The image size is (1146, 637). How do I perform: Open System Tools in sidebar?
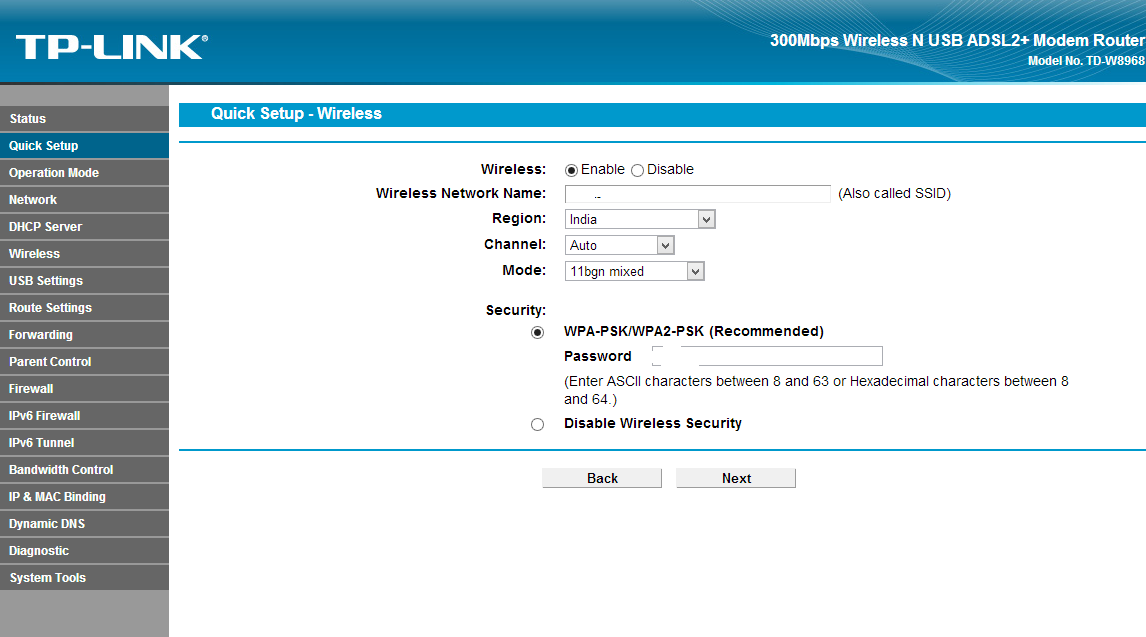84,578
